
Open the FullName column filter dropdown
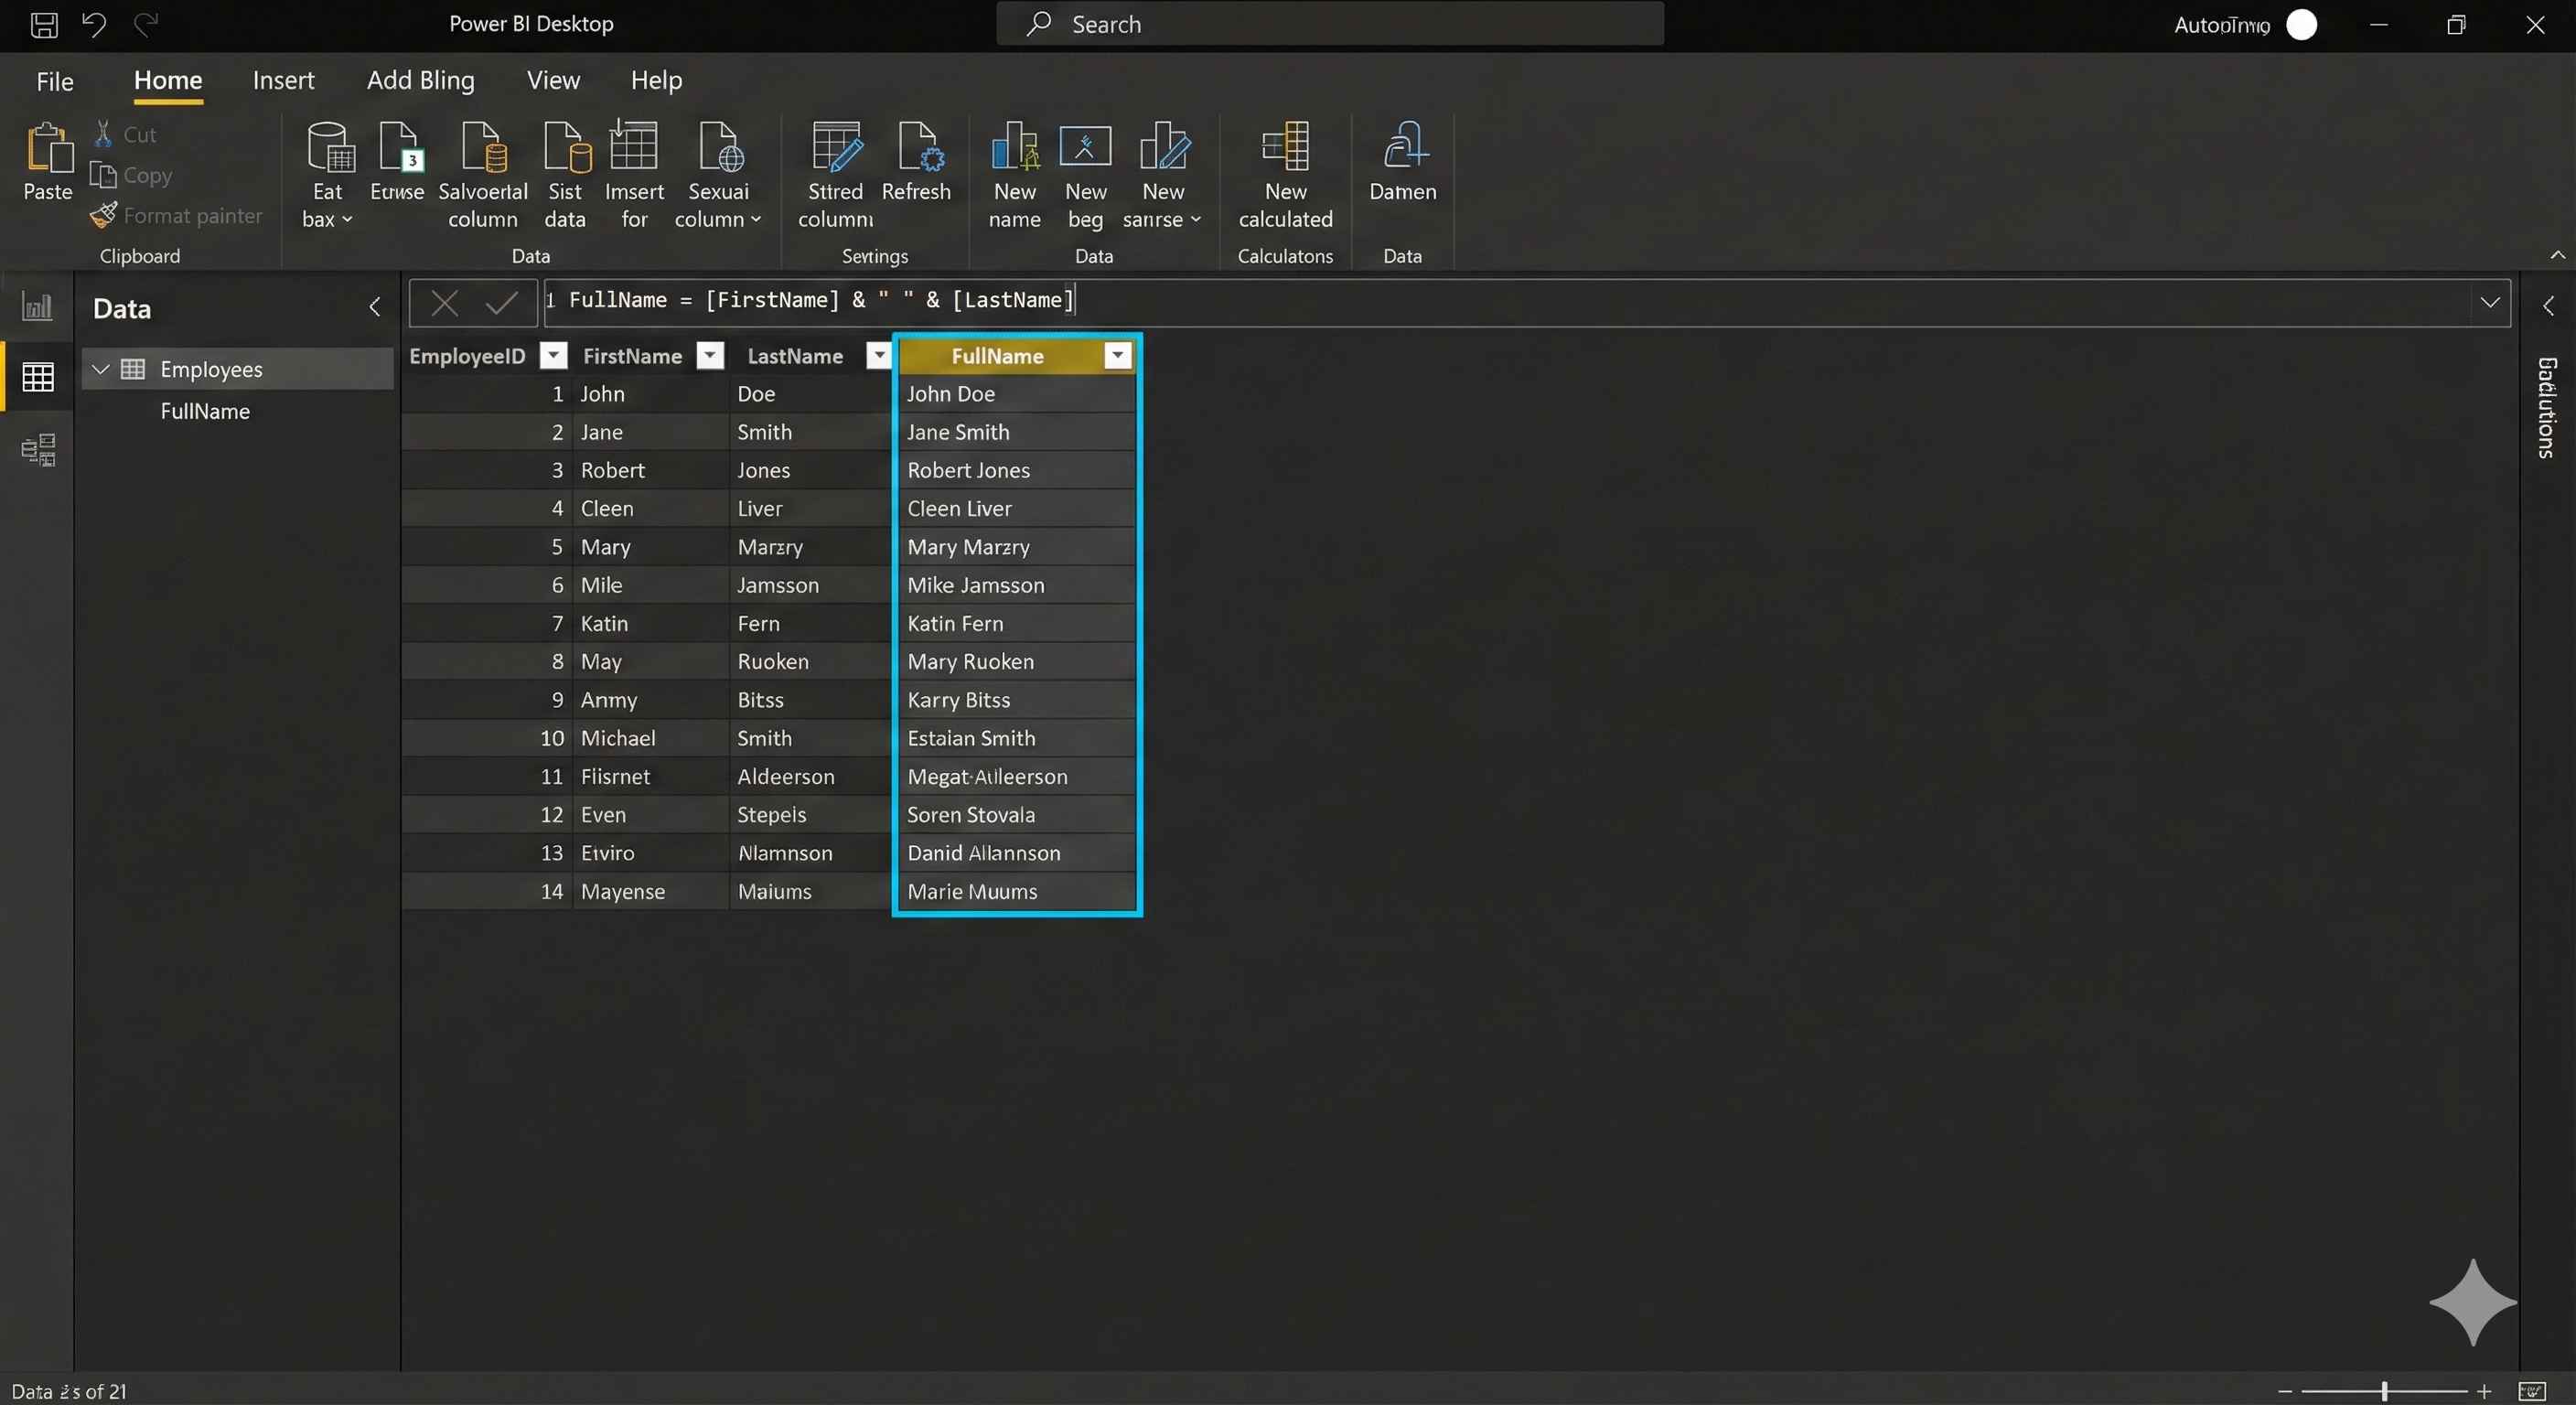[1117, 356]
